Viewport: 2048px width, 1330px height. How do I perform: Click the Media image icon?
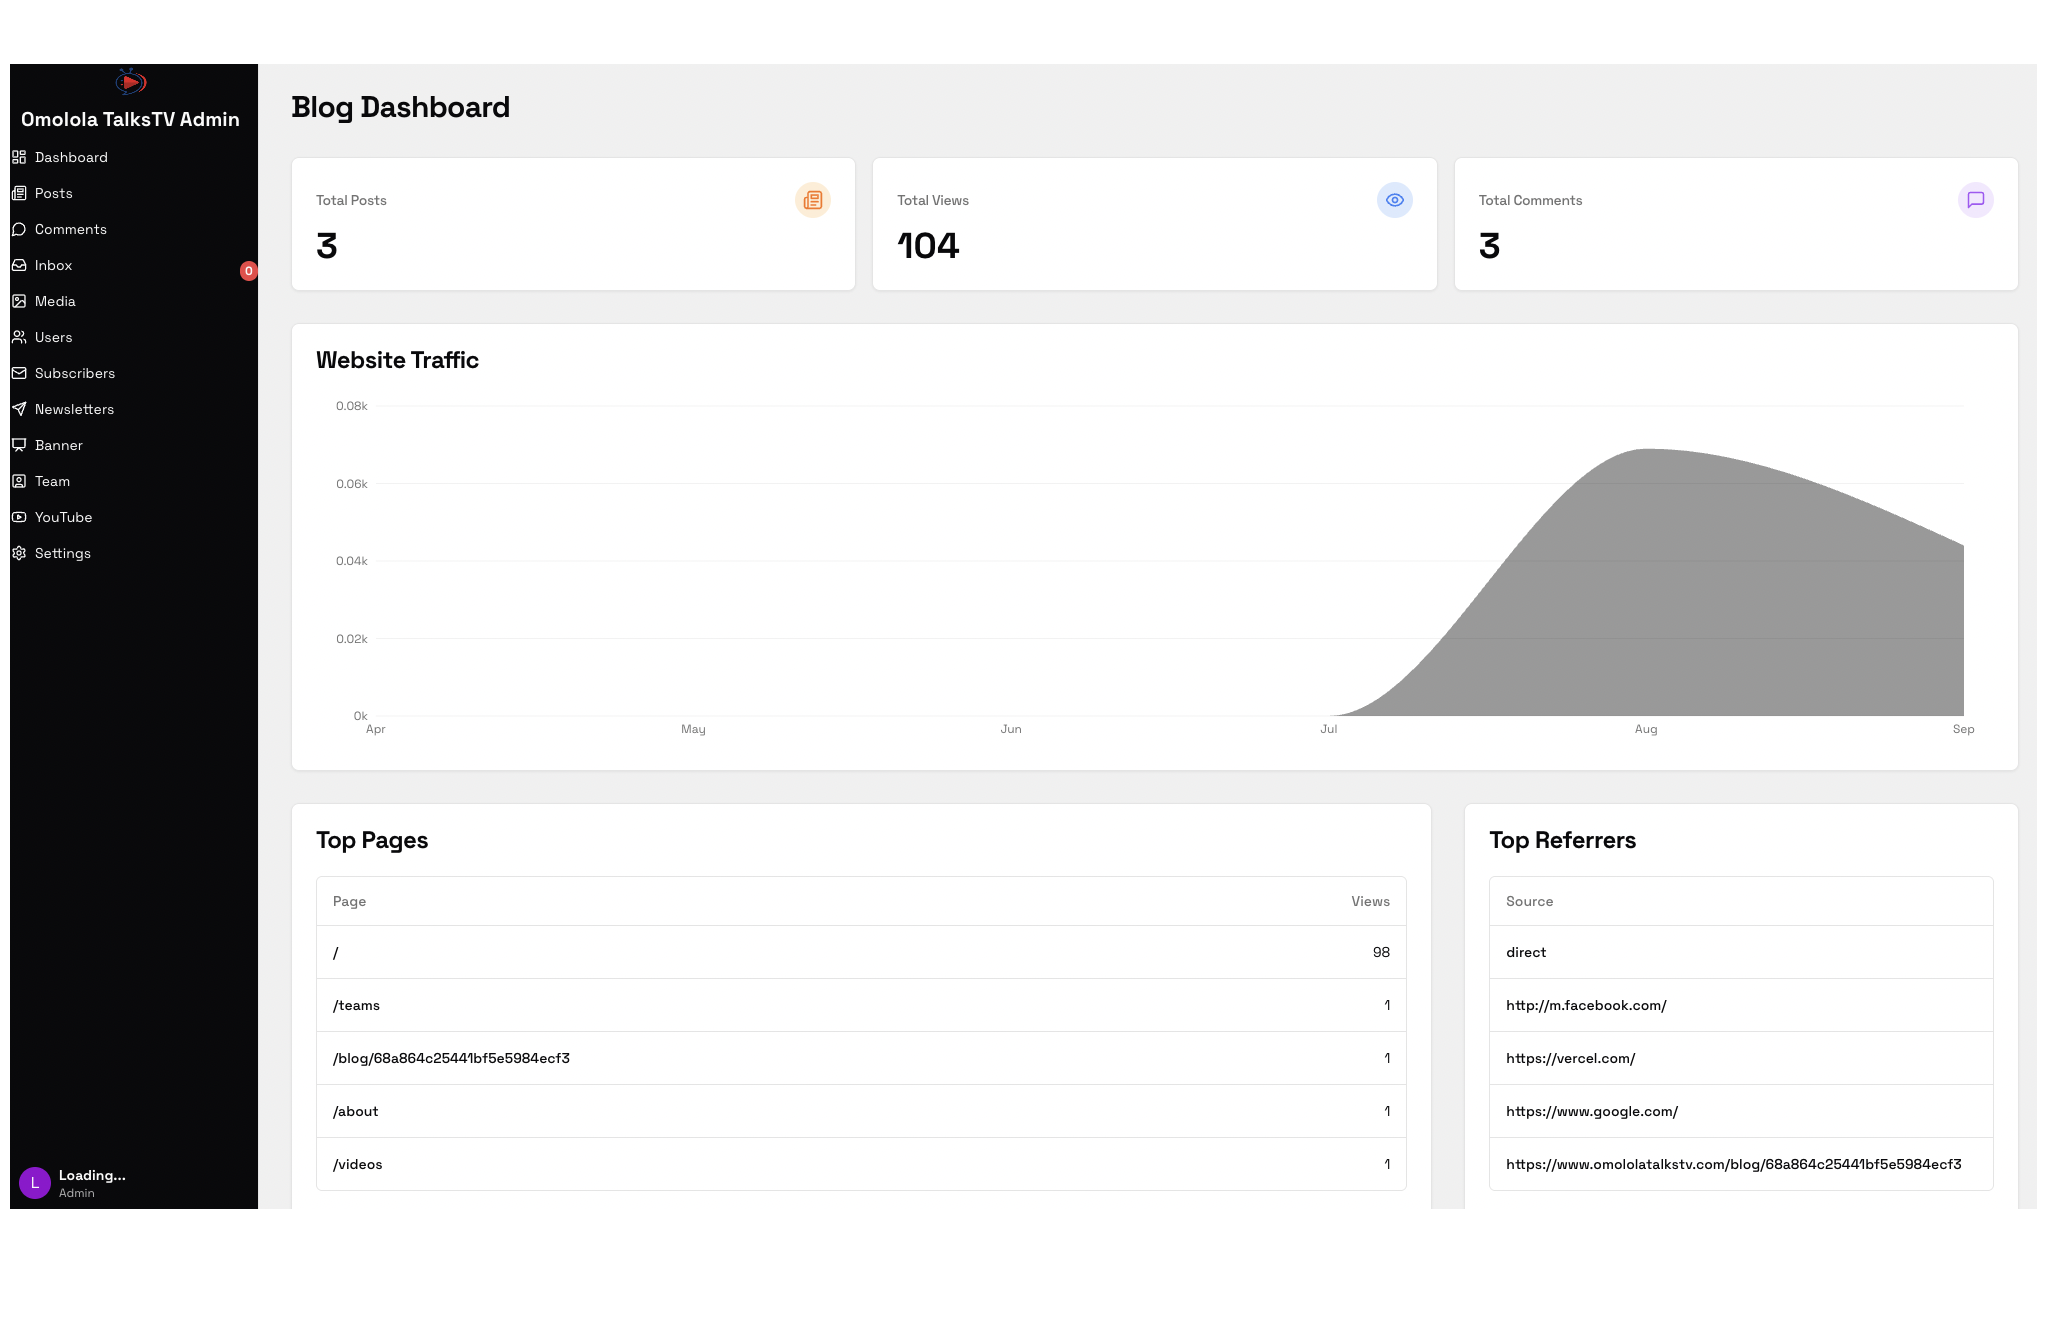tap(19, 301)
